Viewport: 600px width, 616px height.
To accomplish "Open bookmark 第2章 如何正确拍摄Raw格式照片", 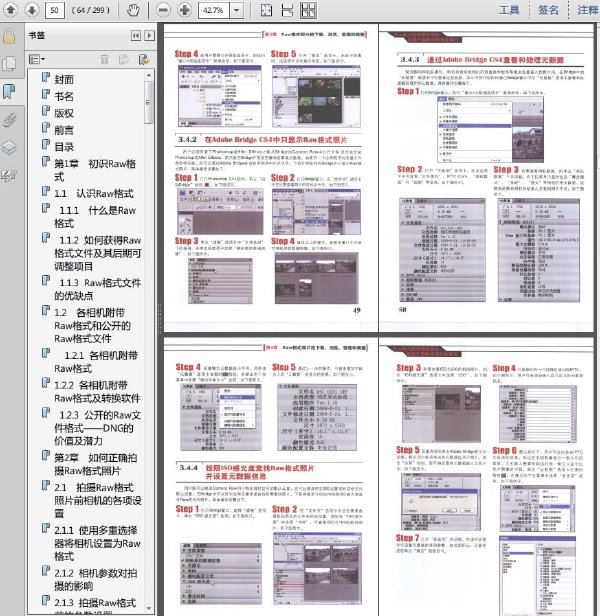I will [x=96, y=464].
